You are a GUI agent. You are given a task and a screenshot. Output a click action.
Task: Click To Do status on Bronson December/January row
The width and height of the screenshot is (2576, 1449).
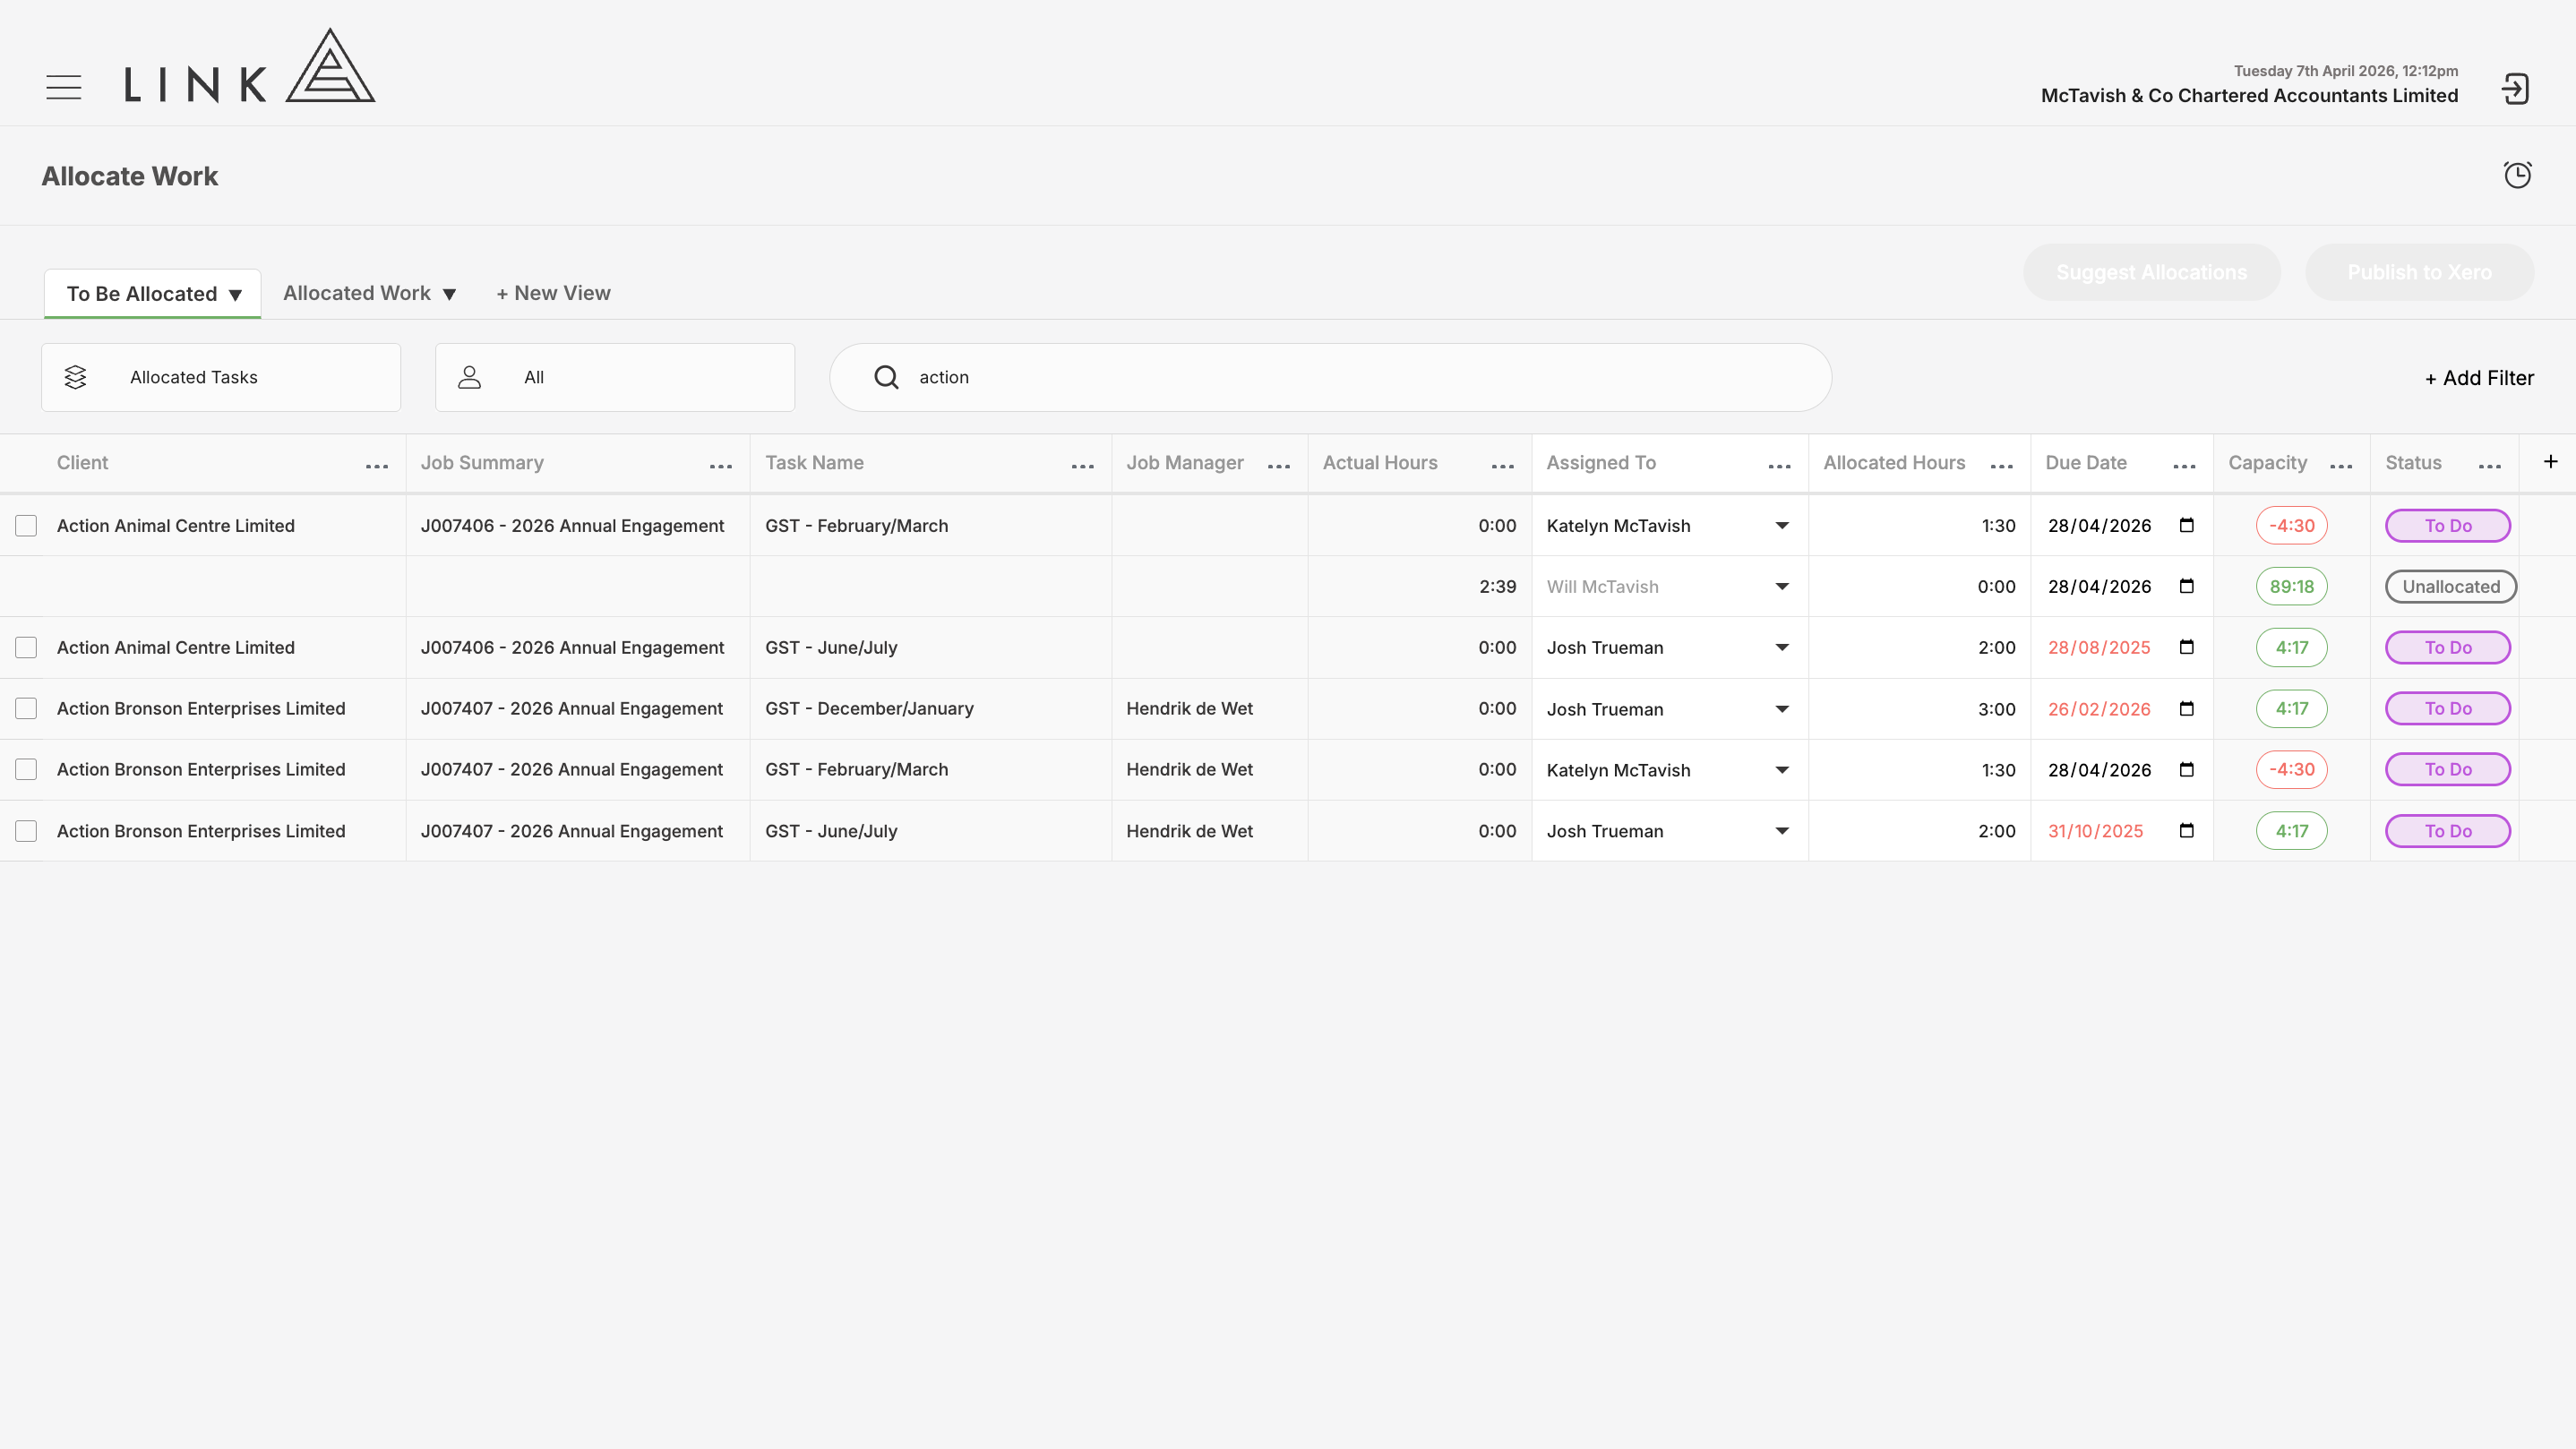point(2447,709)
